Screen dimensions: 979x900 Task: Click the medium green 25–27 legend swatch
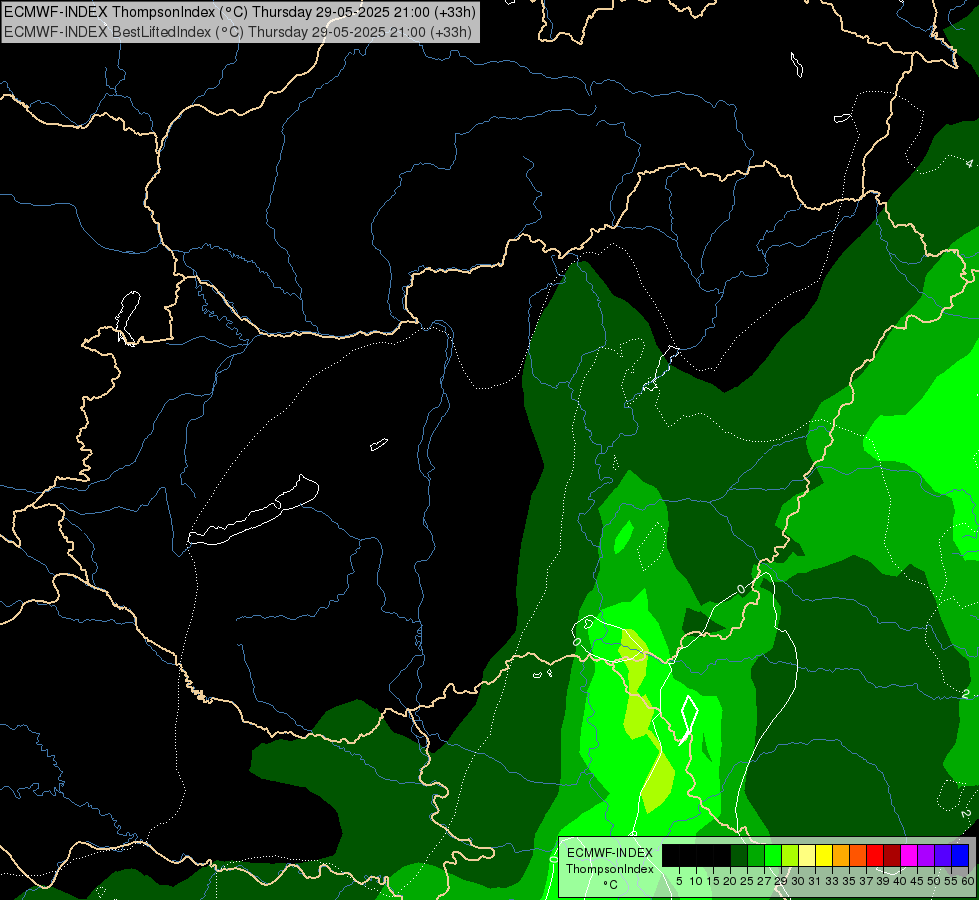point(755,855)
